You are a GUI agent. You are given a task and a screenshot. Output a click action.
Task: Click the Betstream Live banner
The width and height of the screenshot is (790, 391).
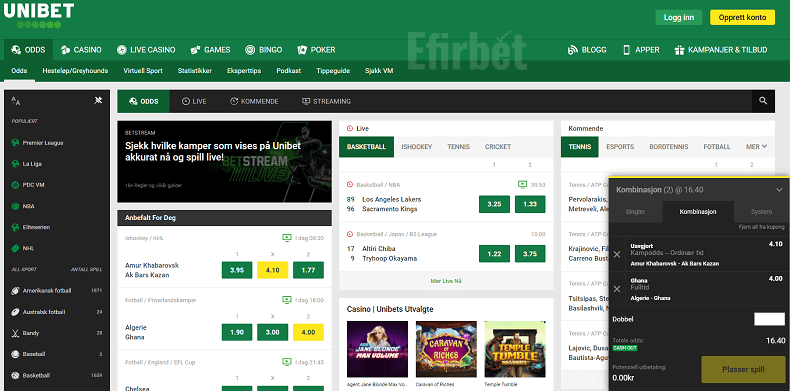pos(225,161)
